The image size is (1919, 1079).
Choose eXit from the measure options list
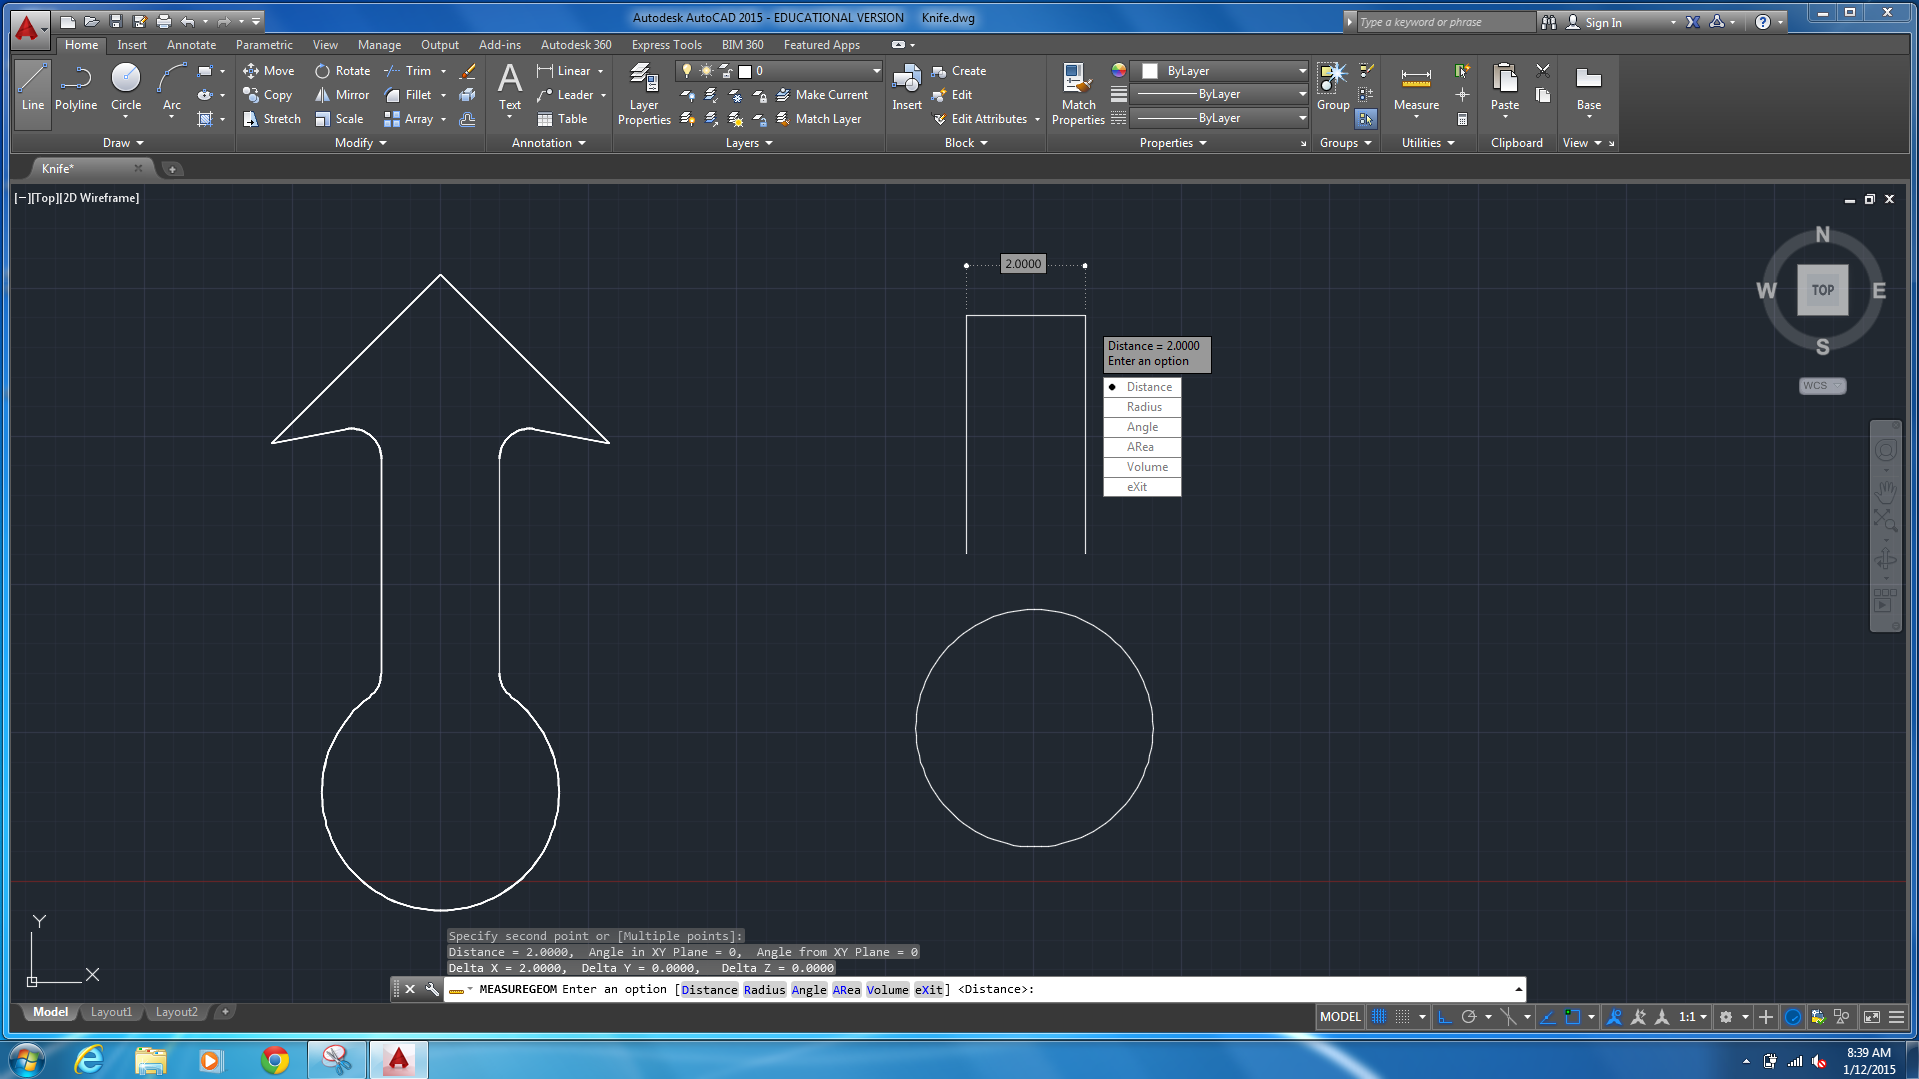tap(1142, 487)
